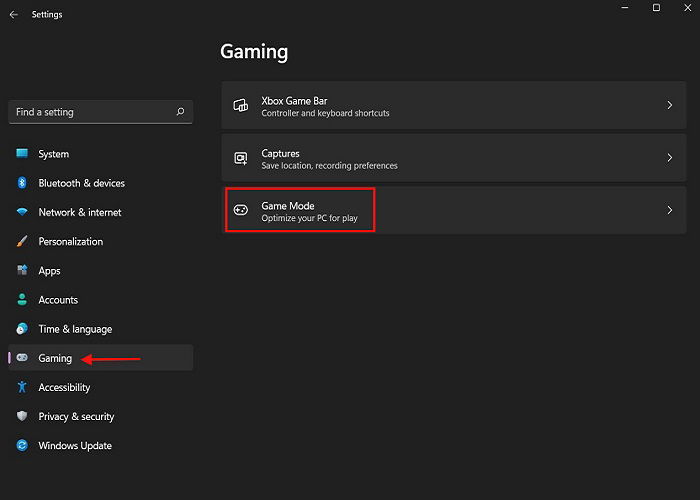The width and height of the screenshot is (700, 500).
Task: Click the Windows Update sync icon
Action: (22, 445)
